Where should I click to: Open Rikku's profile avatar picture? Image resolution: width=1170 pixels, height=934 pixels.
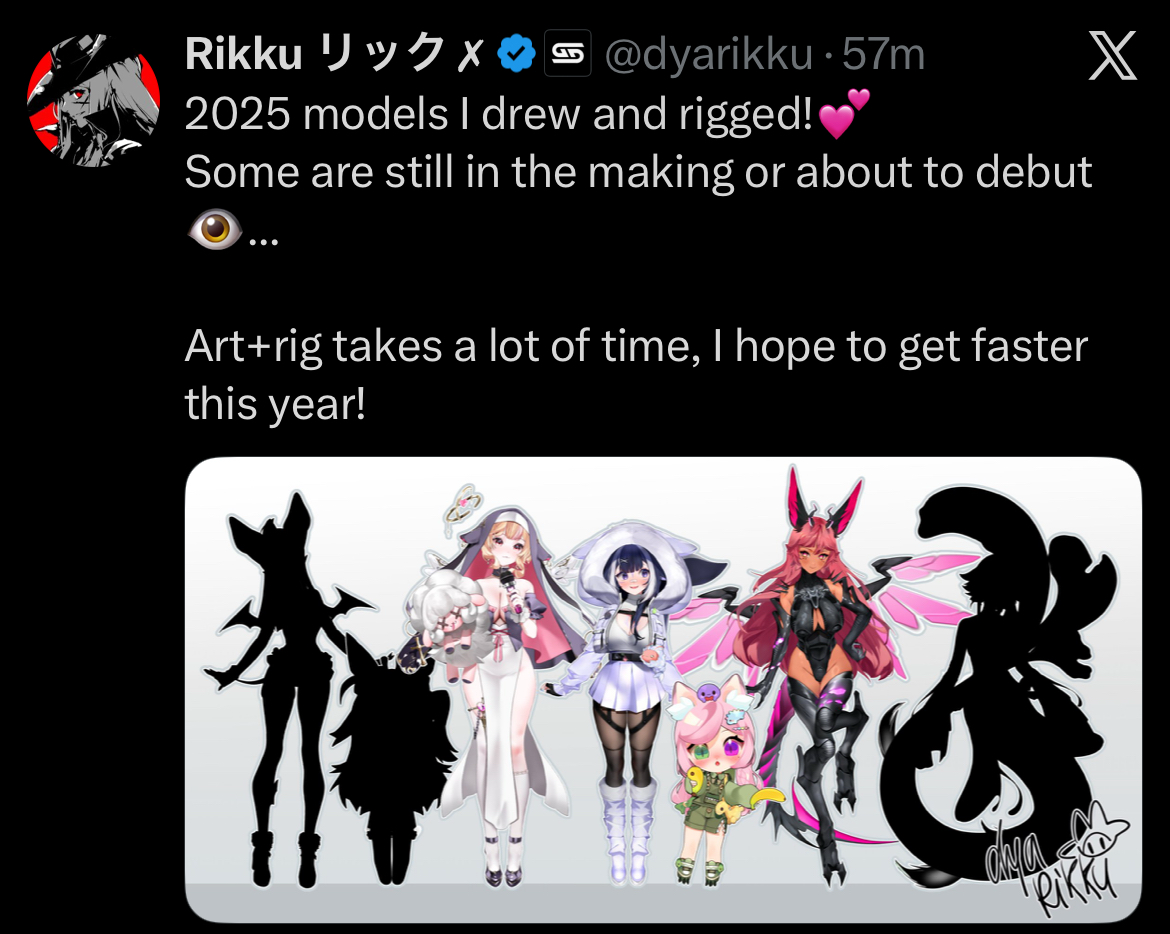click(93, 99)
